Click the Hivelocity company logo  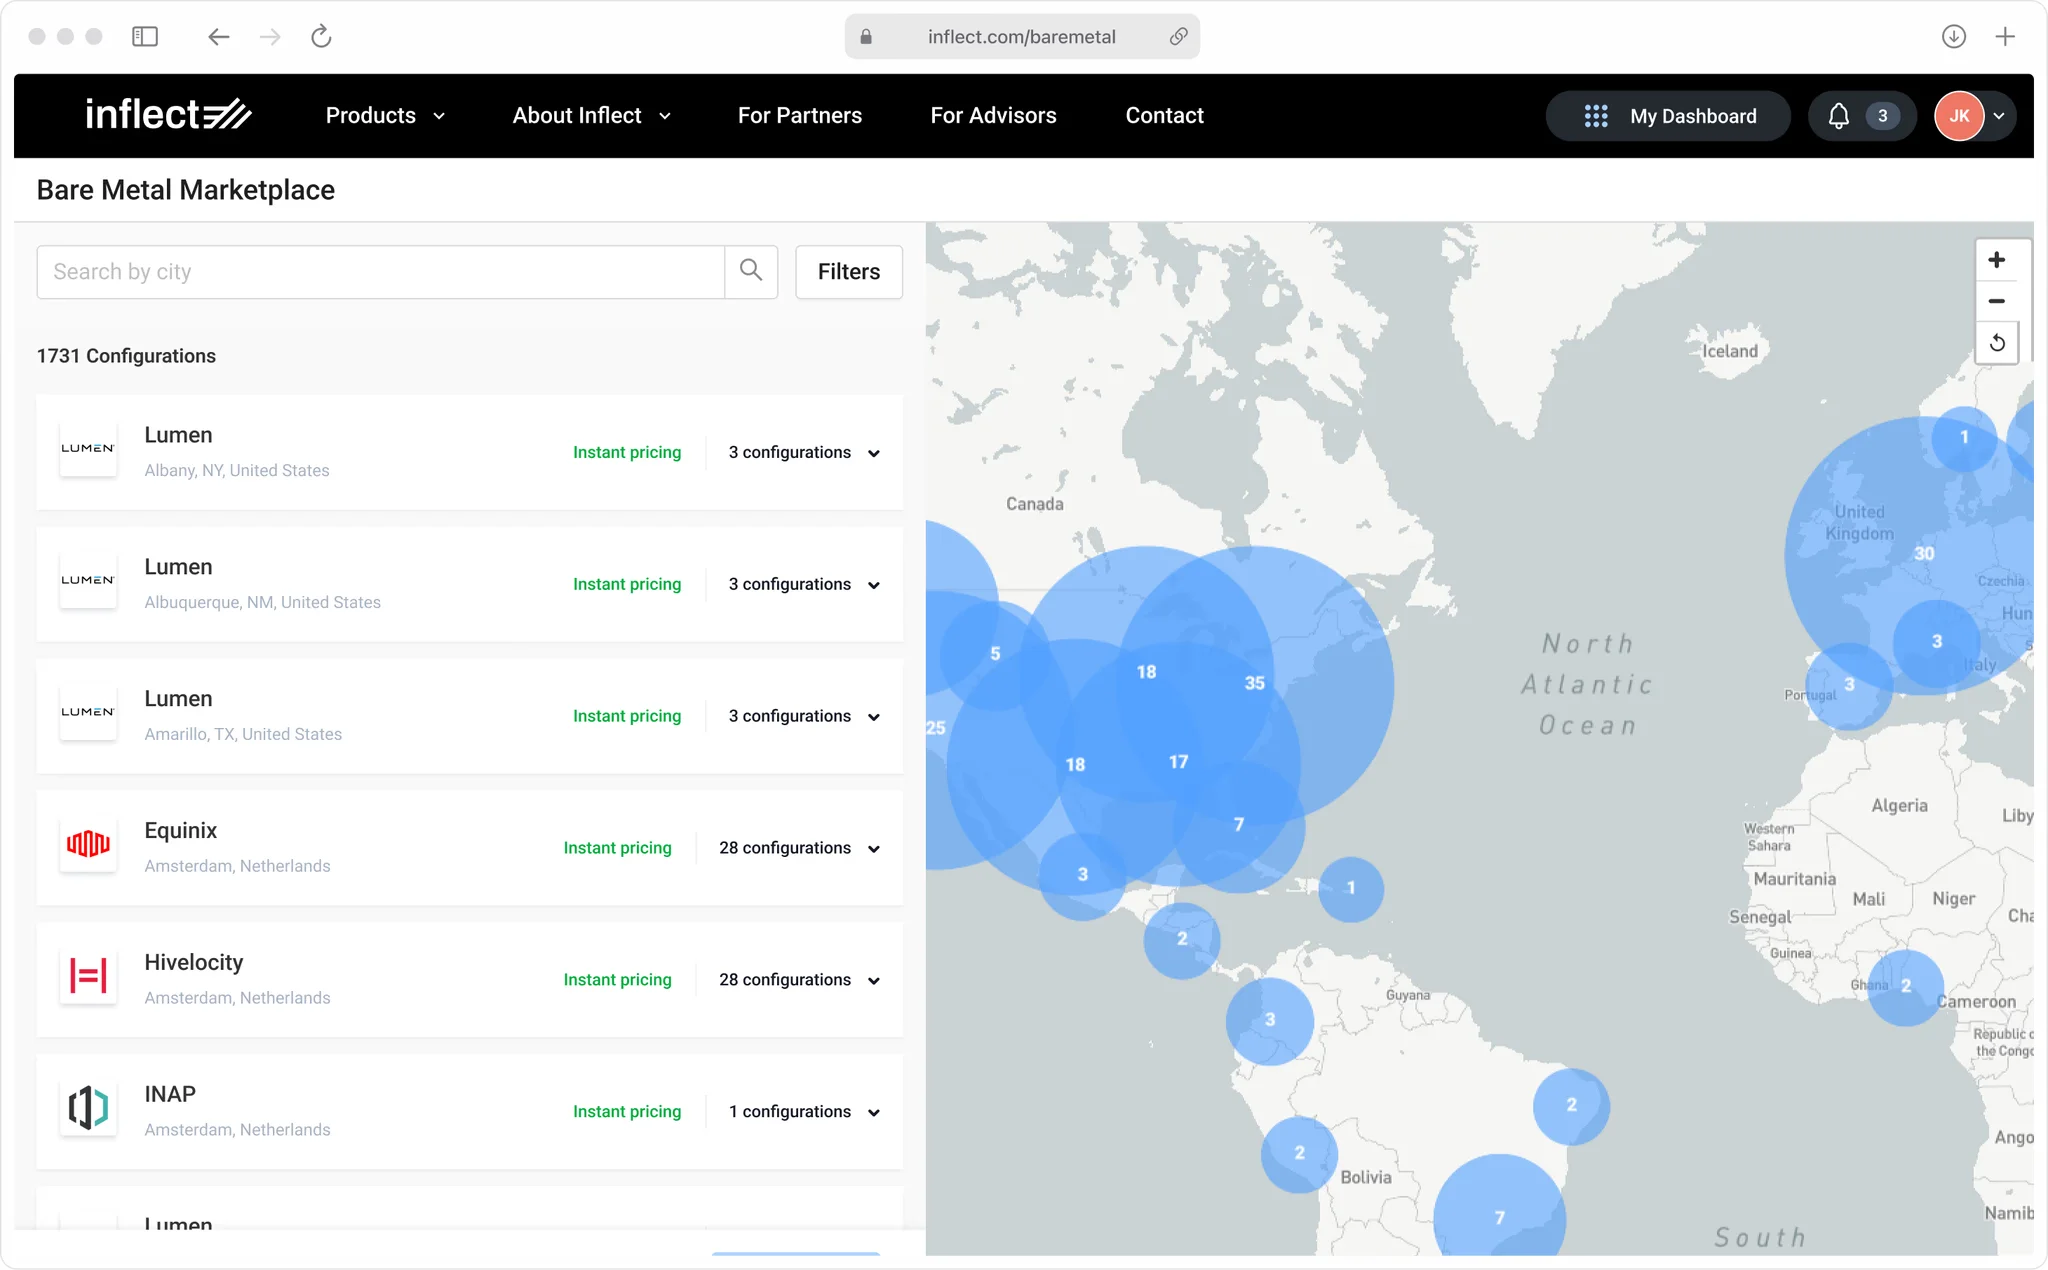click(x=88, y=977)
